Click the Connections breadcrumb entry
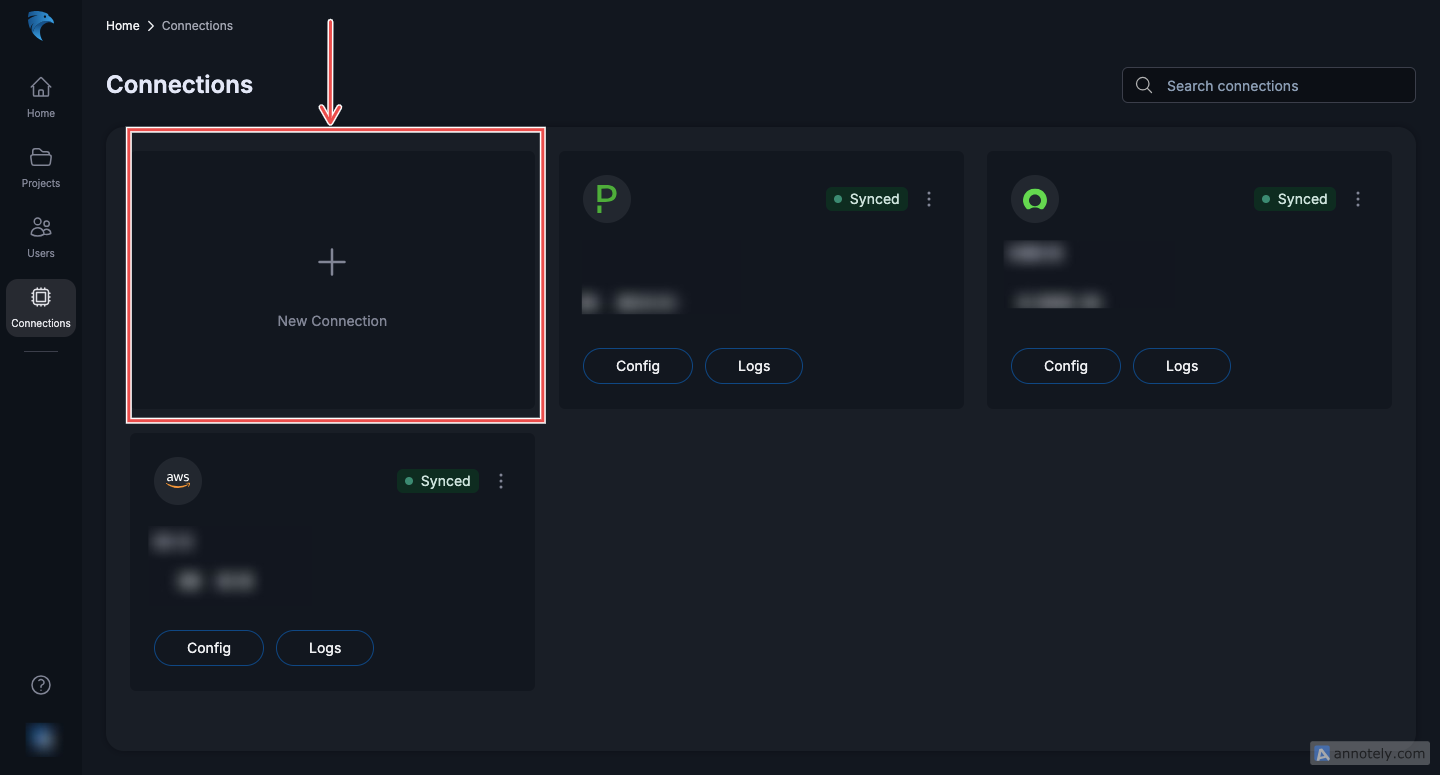Viewport: 1440px width, 775px height. tap(197, 26)
